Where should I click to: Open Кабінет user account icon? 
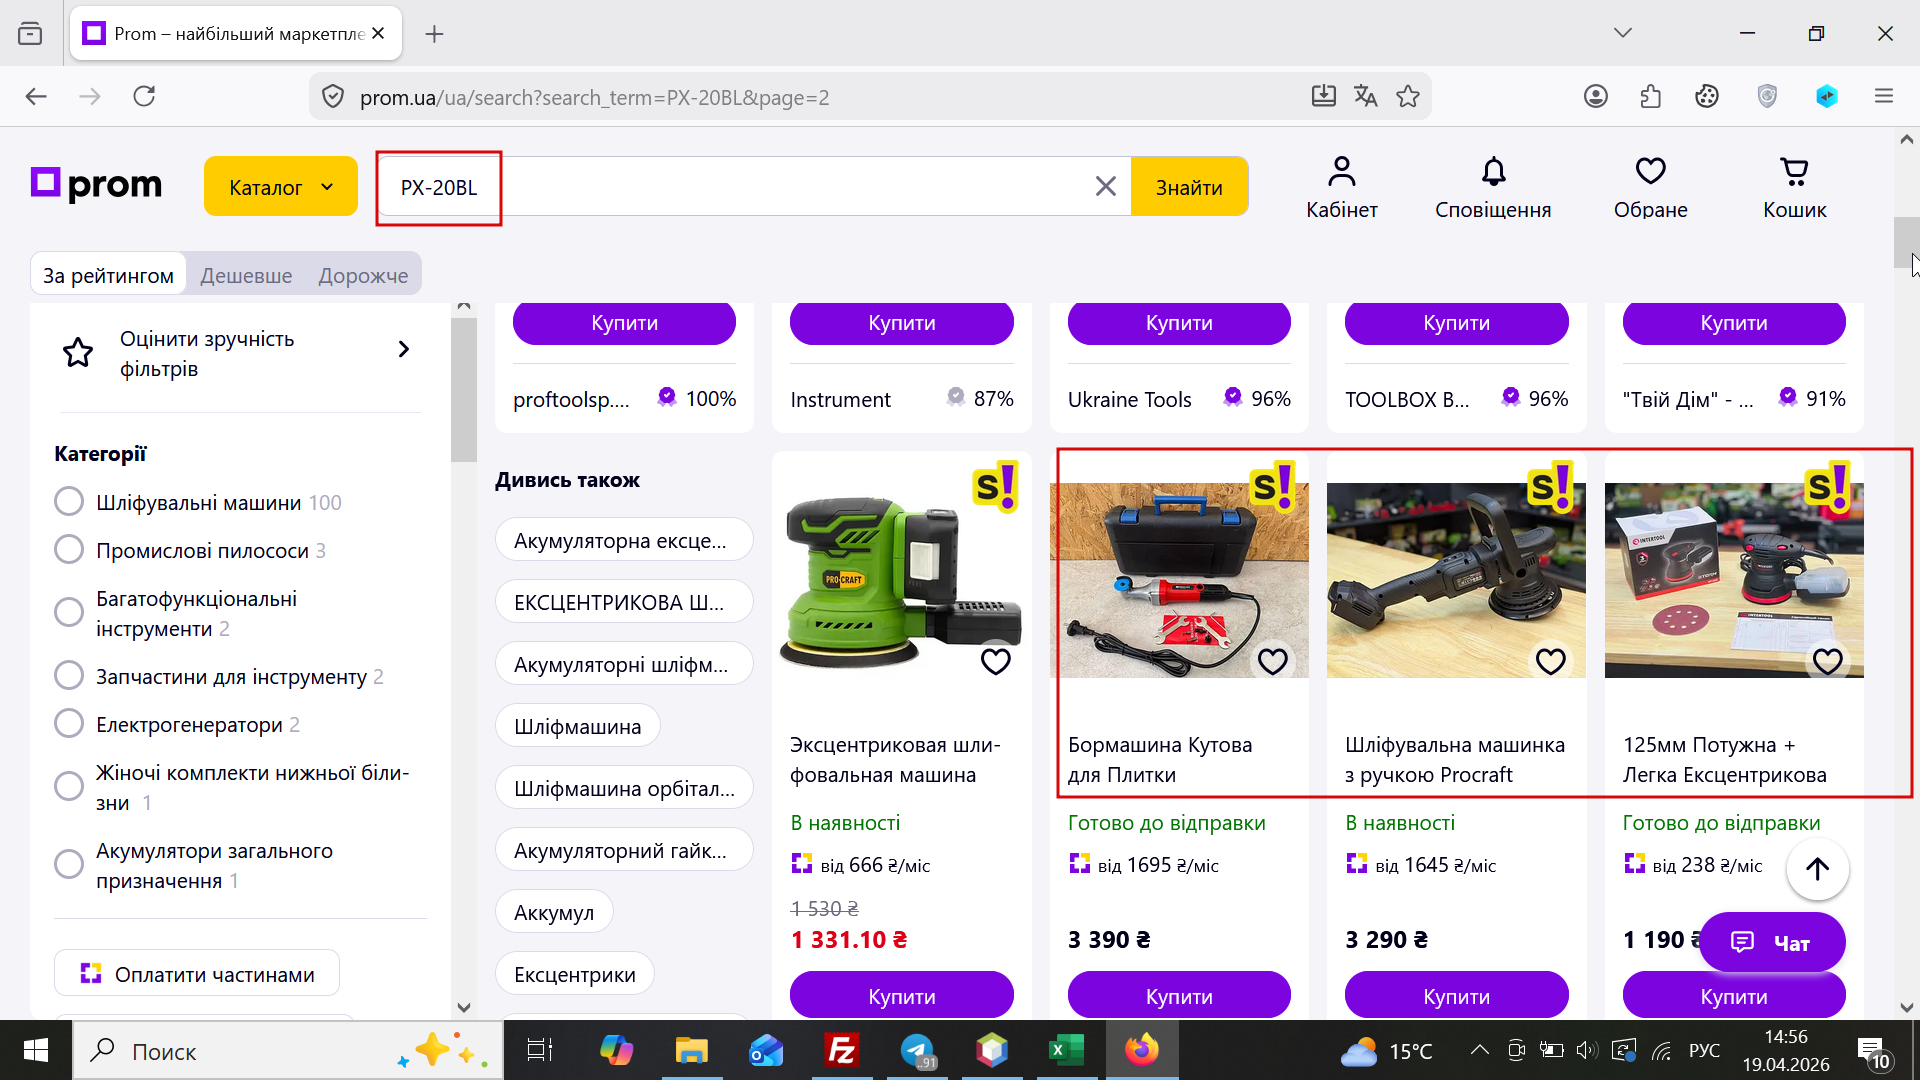1341,173
